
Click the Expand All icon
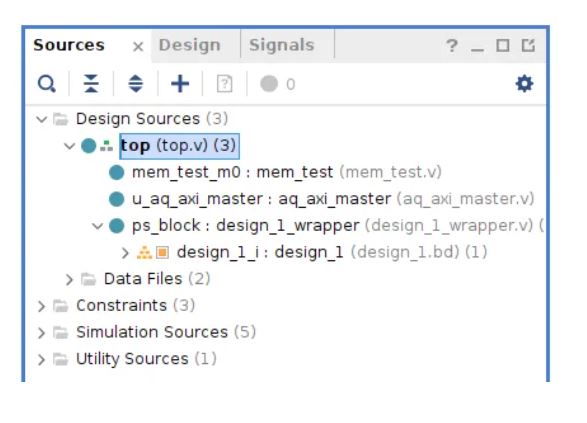pos(136,83)
